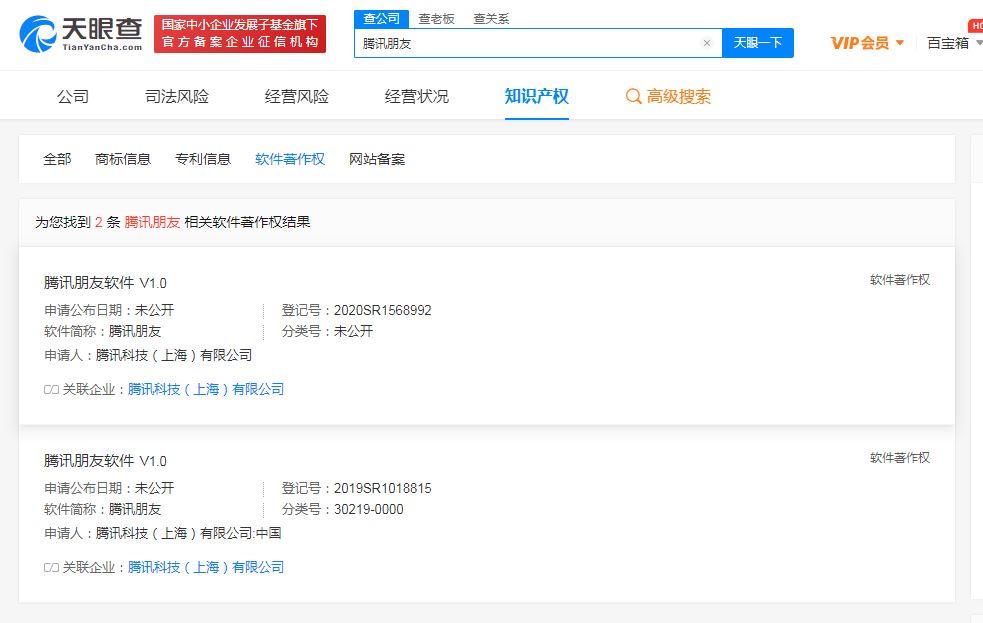Clear the search box with the × icon
Screen dimensions: 983x623
[707, 43]
